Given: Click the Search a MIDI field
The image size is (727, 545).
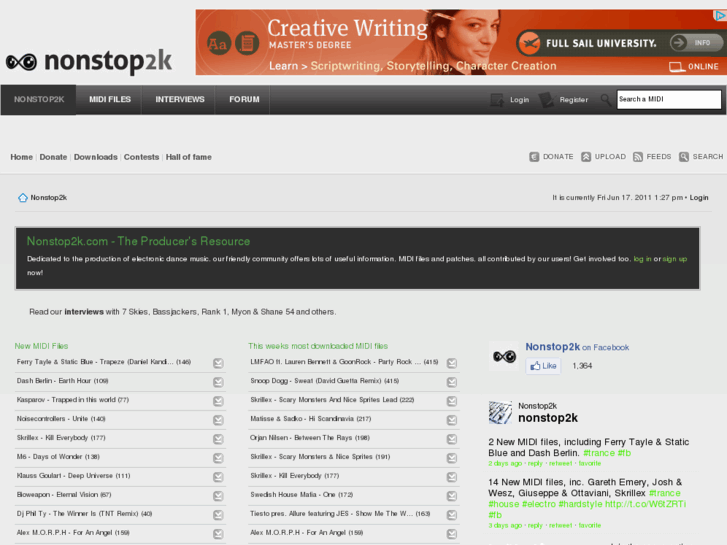Looking at the screenshot, I should 669,99.
